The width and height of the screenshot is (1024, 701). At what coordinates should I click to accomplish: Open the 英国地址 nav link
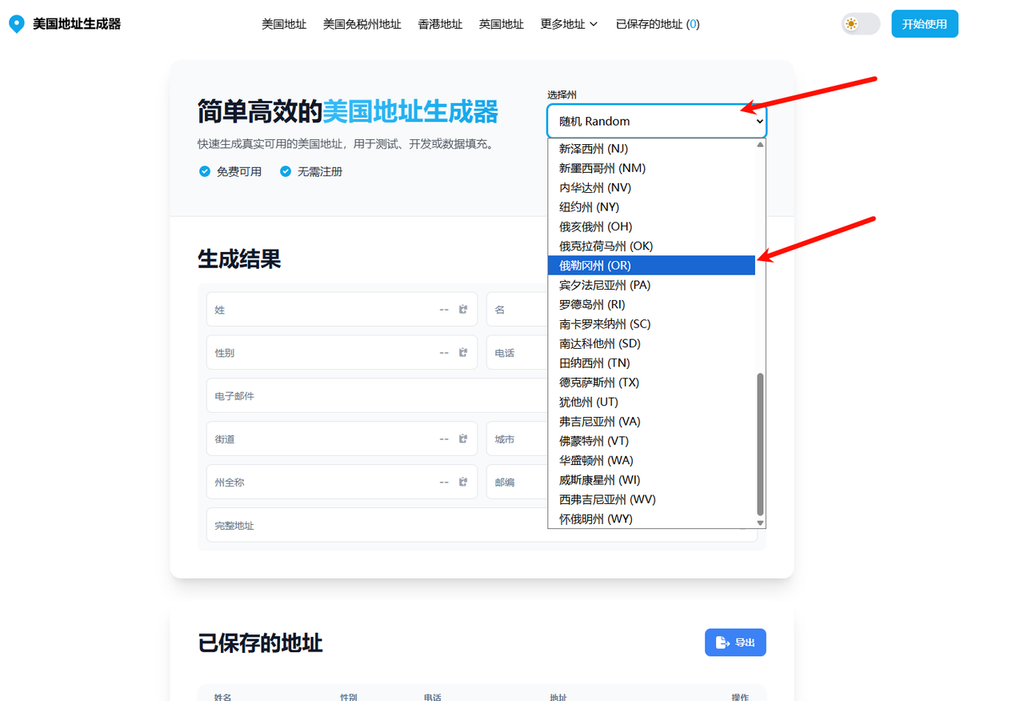(501, 24)
